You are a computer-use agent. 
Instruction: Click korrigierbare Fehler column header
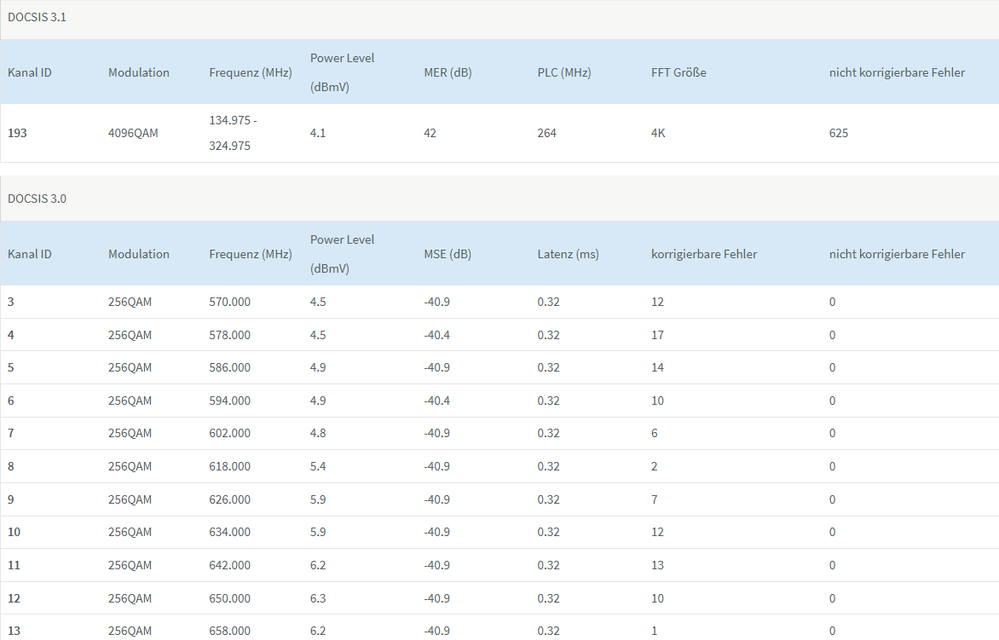click(x=704, y=254)
